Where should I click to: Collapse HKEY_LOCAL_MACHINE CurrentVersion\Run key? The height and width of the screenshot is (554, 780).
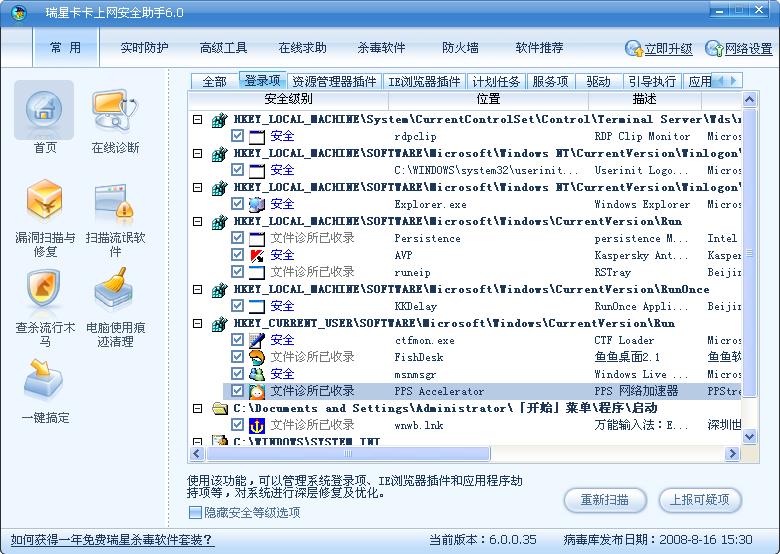[x=197, y=221]
